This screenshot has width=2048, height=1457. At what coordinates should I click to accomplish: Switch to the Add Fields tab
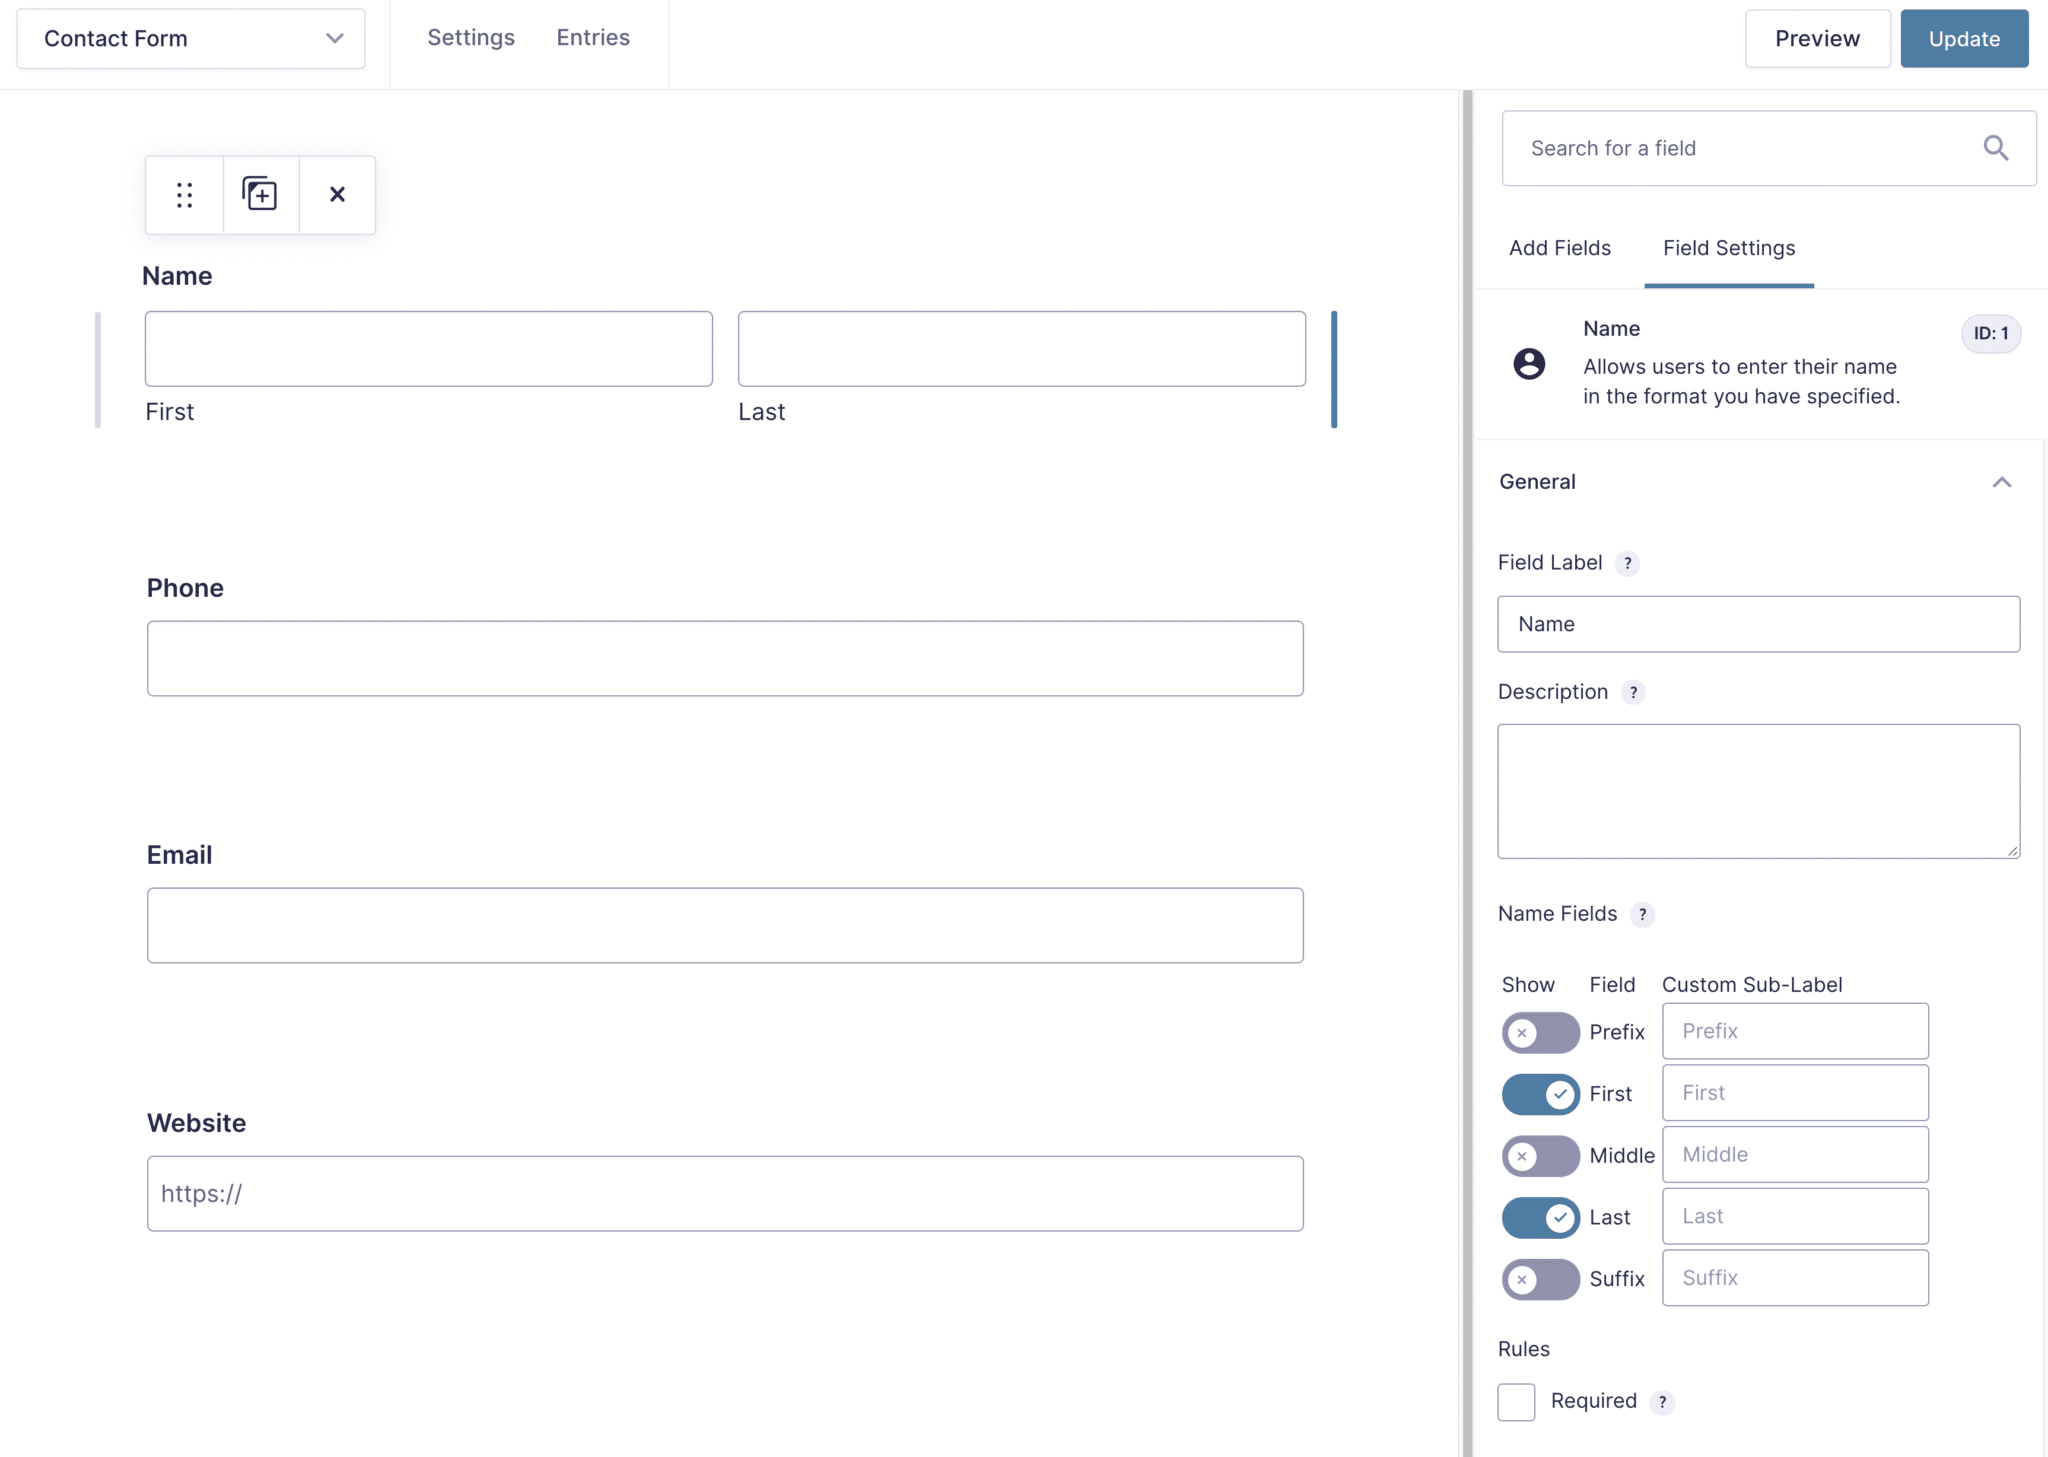click(x=1559, y=248)
